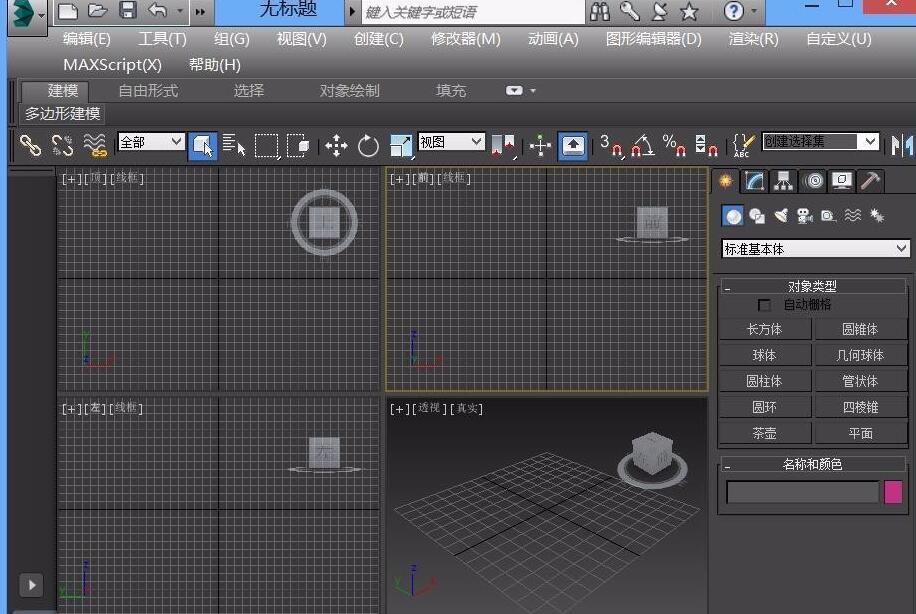
Task: Click the magenta object color swatch
Action: coord(893,492)
